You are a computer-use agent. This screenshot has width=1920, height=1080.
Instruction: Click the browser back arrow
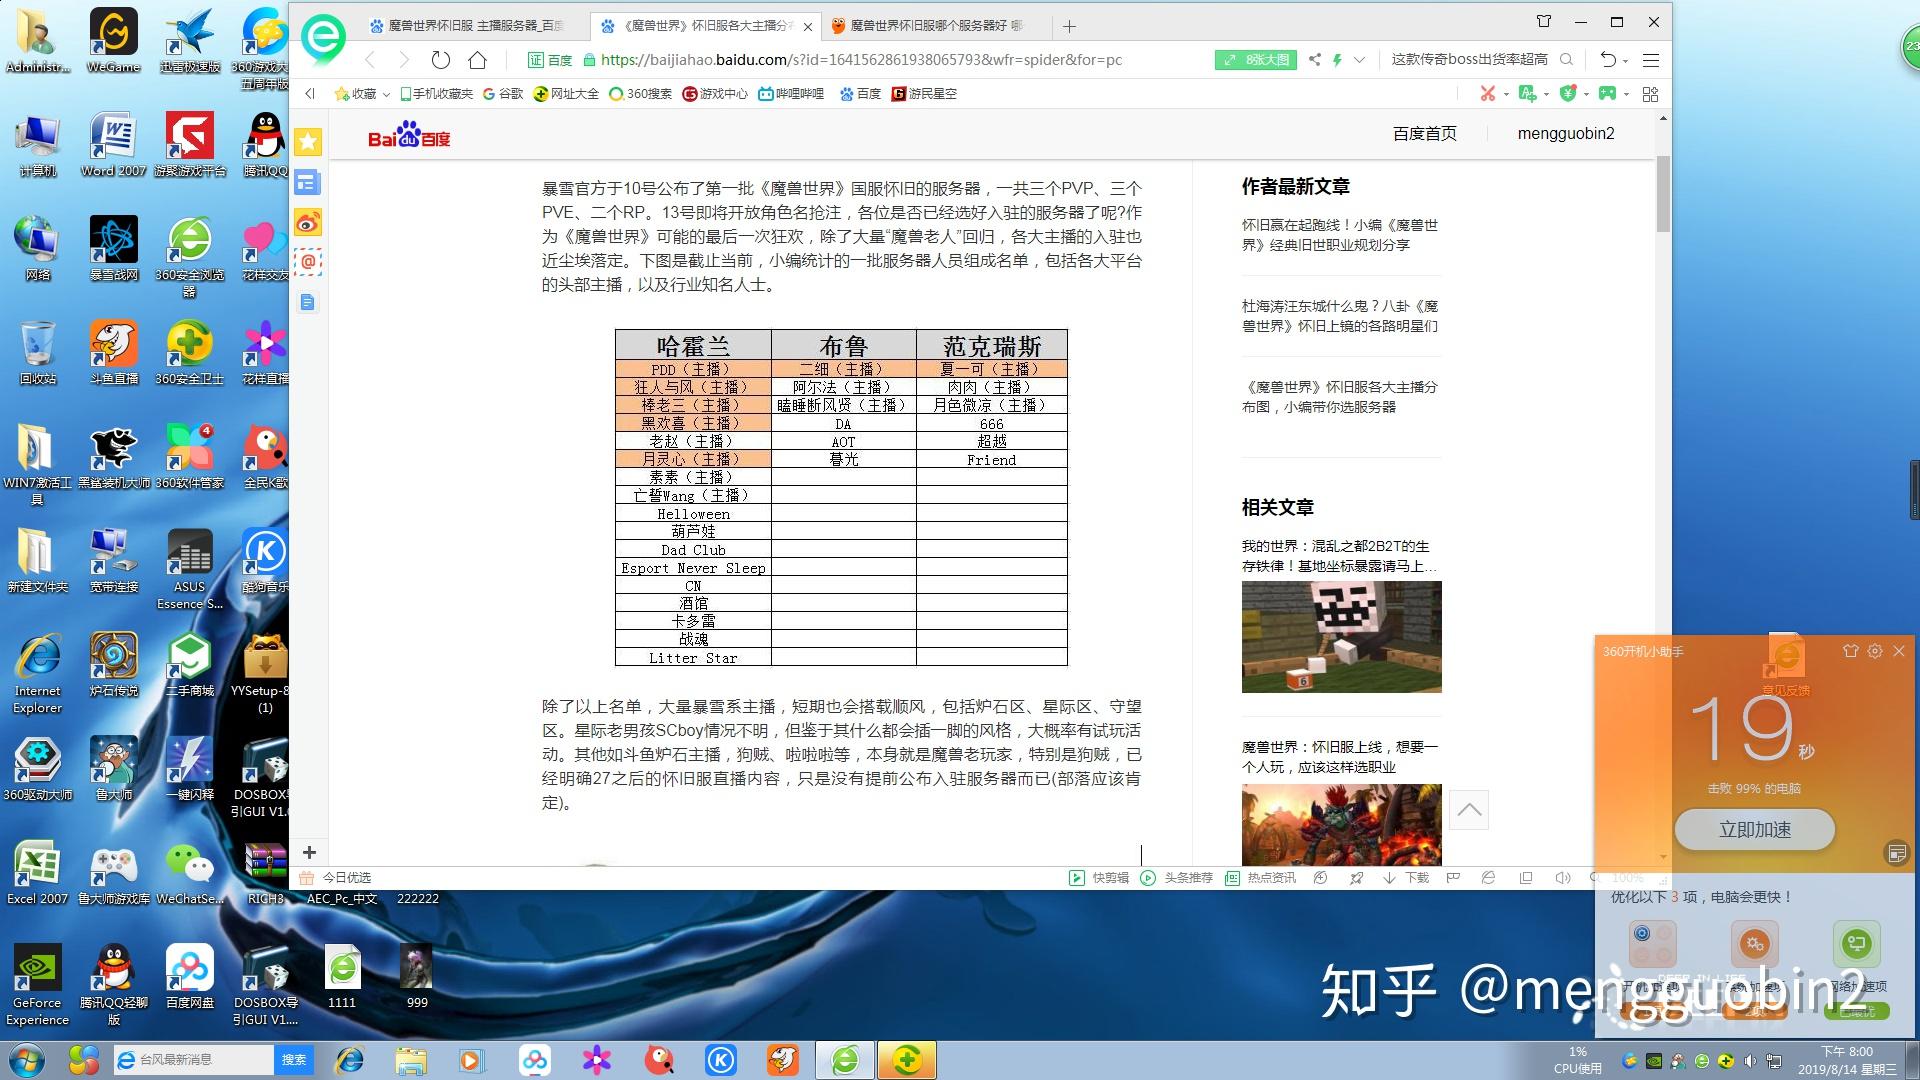(370, 60)
